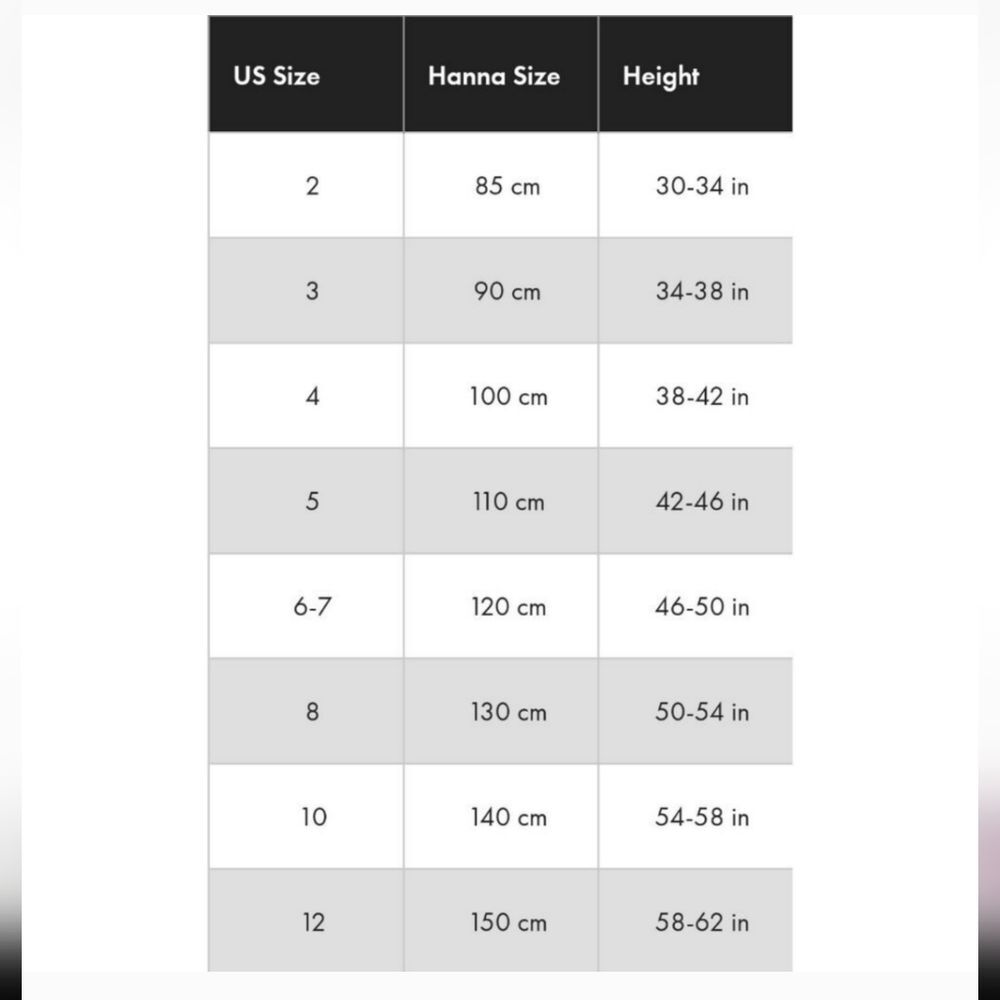Screen dimensions: 1000x1000
Task: Click the 100 cm Hanna size cell
Action: coord(501,395)
